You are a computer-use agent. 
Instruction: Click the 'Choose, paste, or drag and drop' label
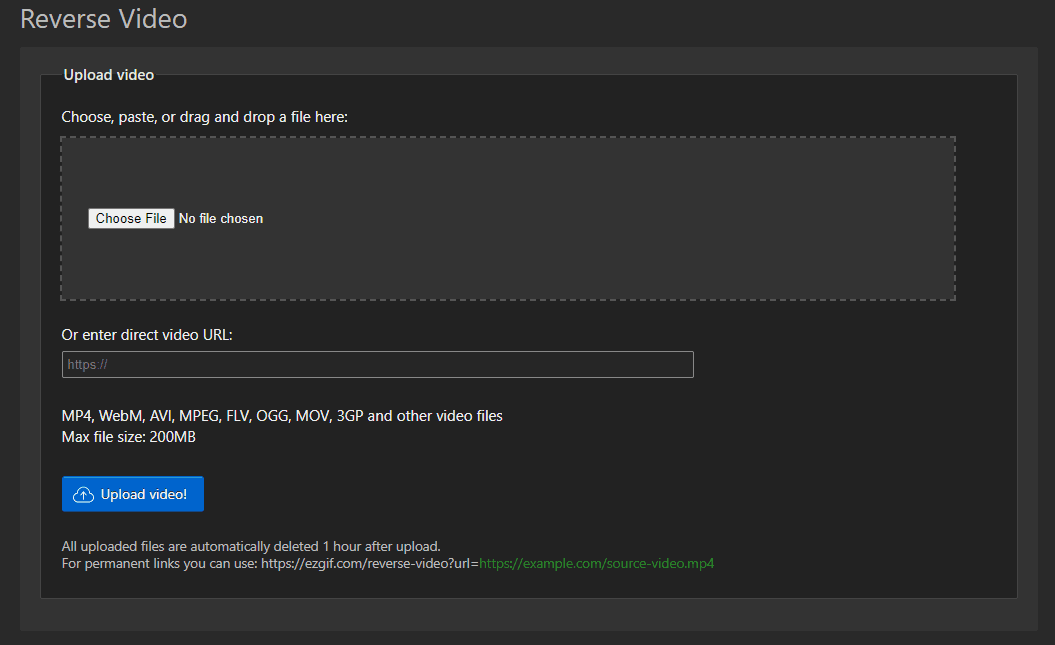click(204, 117)
